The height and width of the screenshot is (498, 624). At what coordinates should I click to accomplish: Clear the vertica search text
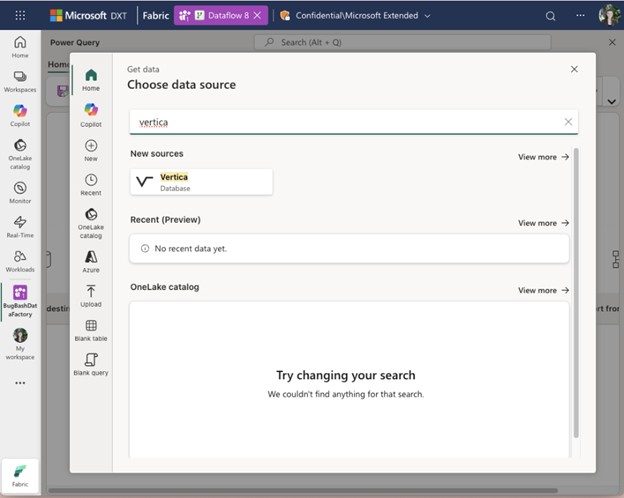pos(568,122)
